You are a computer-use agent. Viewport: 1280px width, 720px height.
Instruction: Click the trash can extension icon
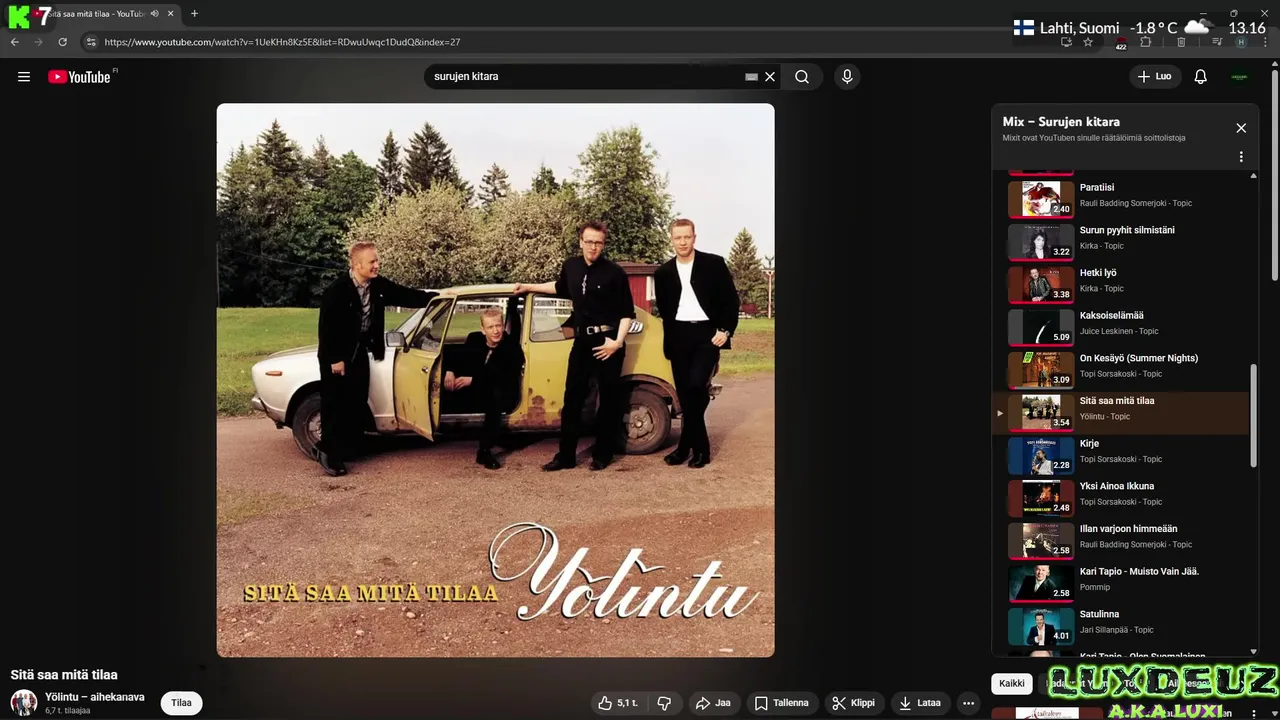(1181, 42)
